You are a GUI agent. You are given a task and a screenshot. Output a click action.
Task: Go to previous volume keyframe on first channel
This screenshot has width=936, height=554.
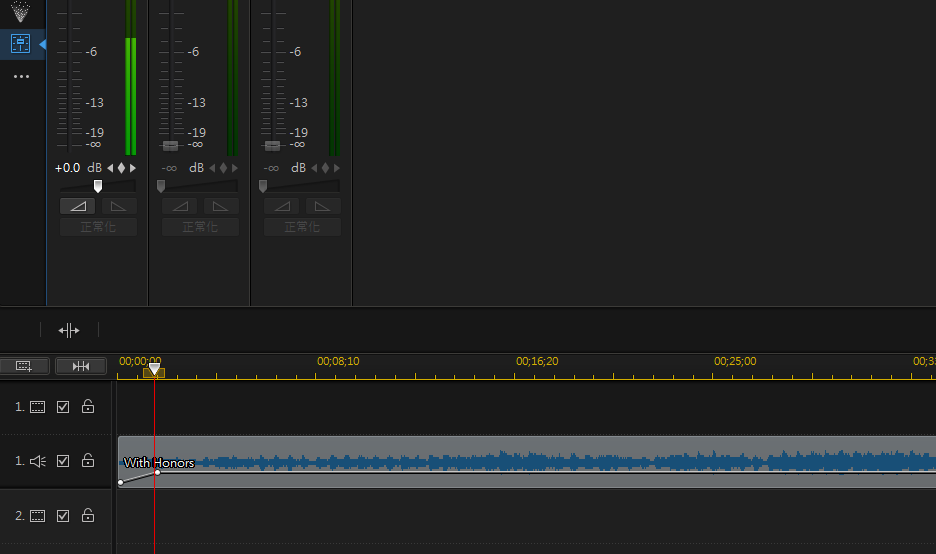pos(110,168)
